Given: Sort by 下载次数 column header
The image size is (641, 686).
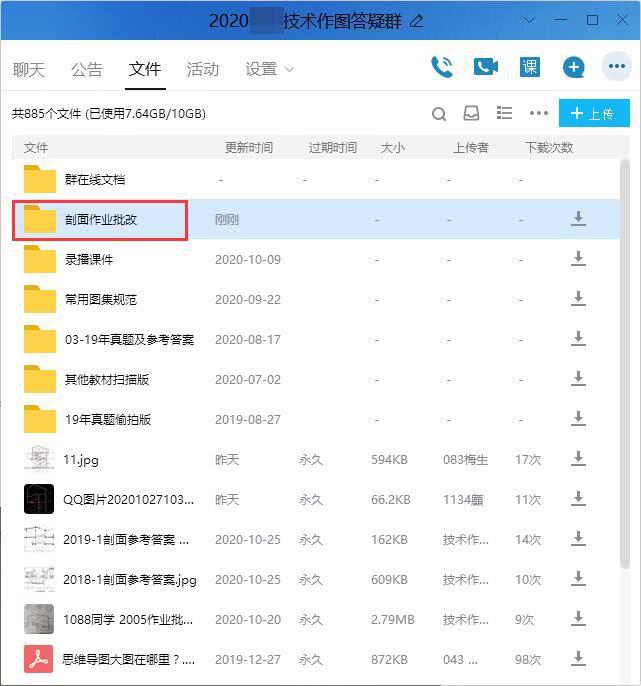Looking at the screenshot, I should click(549, 147).
